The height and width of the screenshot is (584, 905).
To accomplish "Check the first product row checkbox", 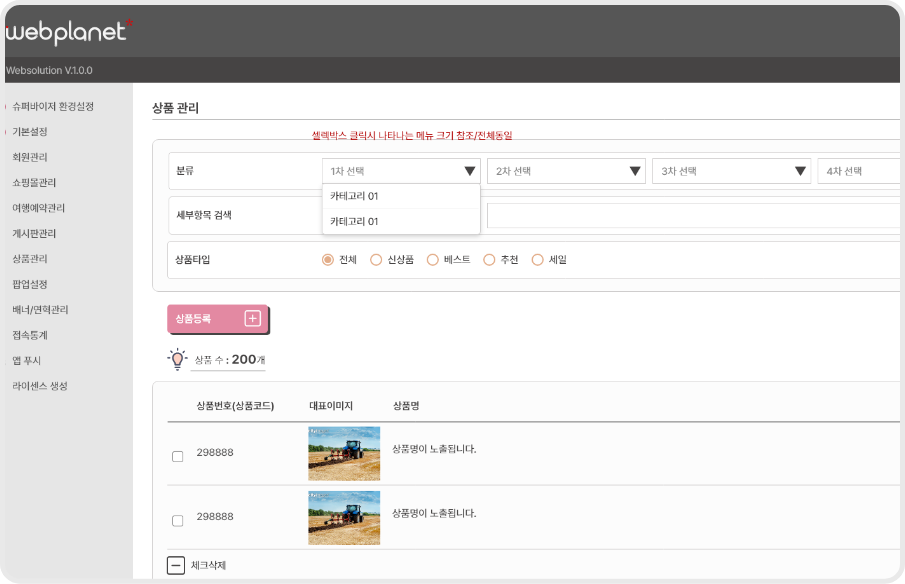I will click(x=177, y=456).
